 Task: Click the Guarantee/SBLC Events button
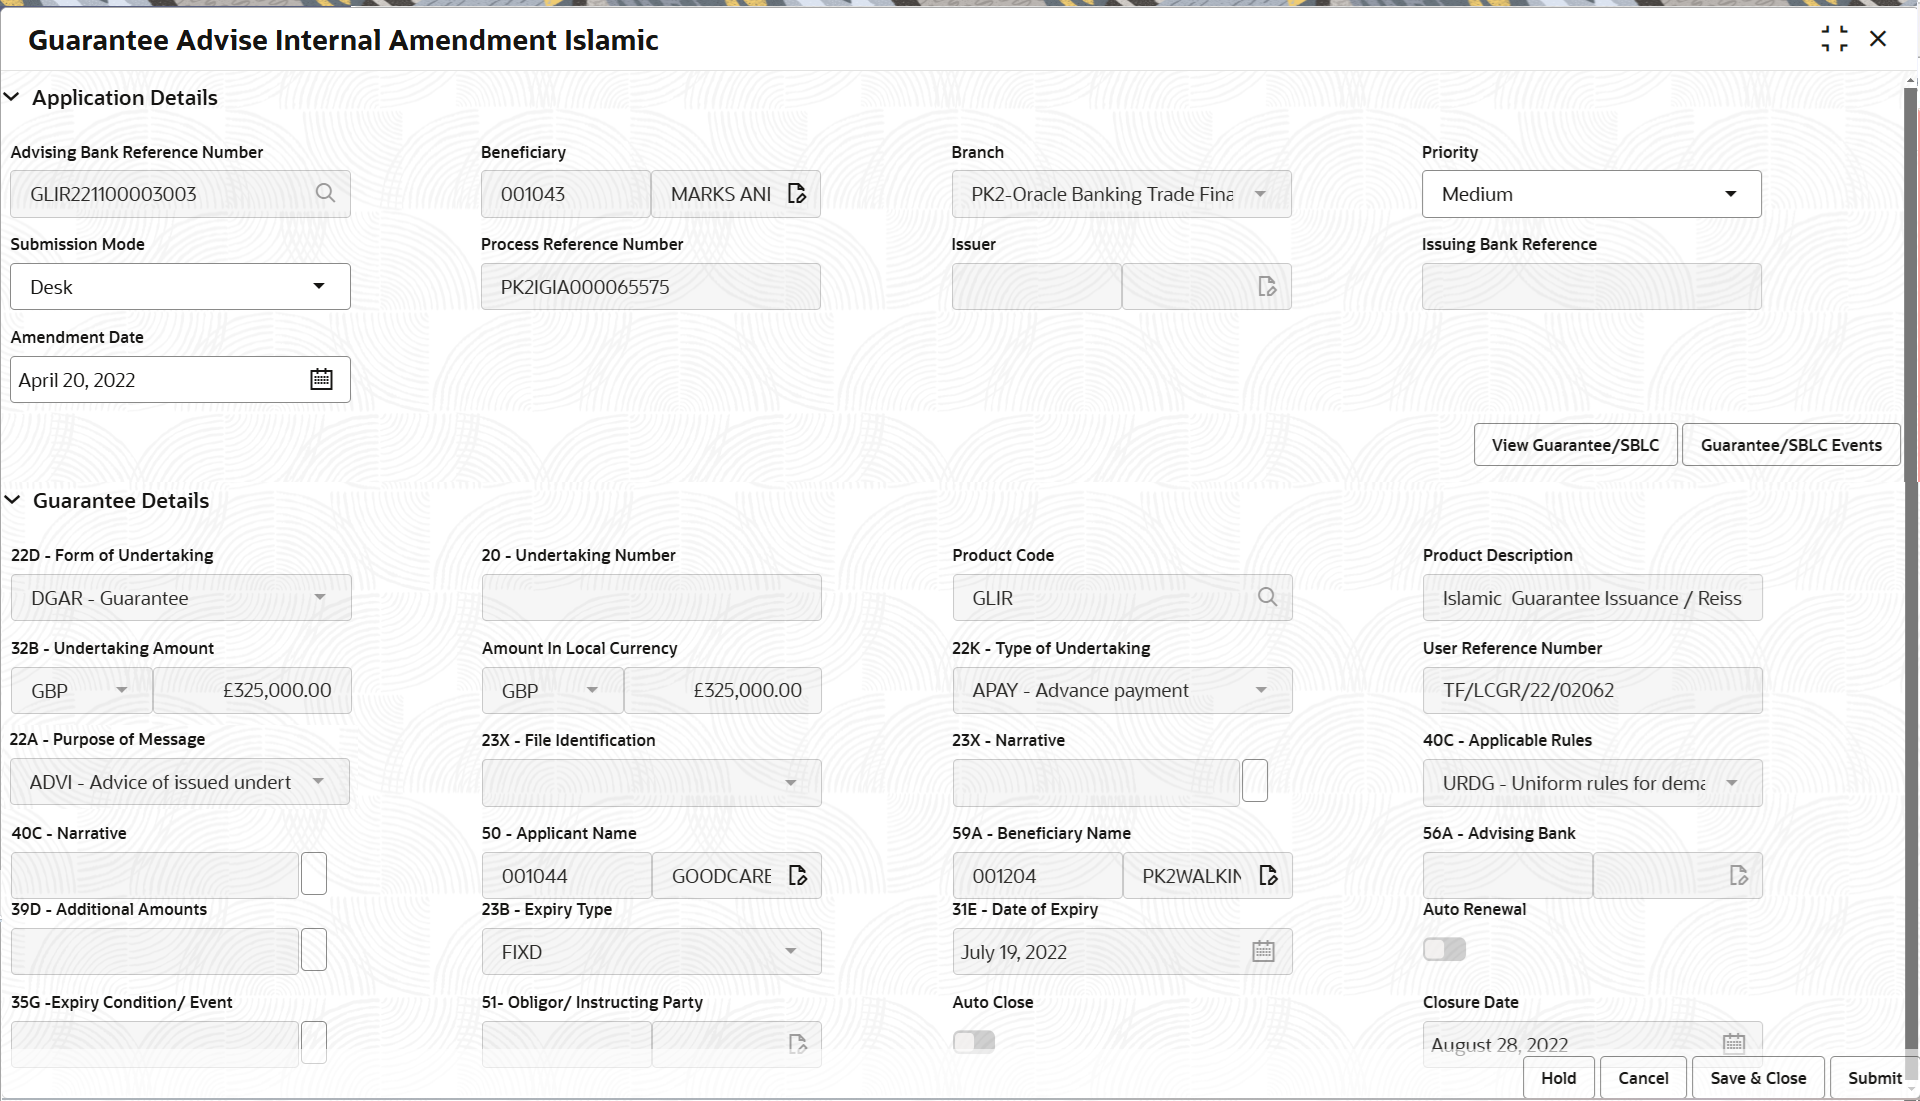(x=1791, y=445)
